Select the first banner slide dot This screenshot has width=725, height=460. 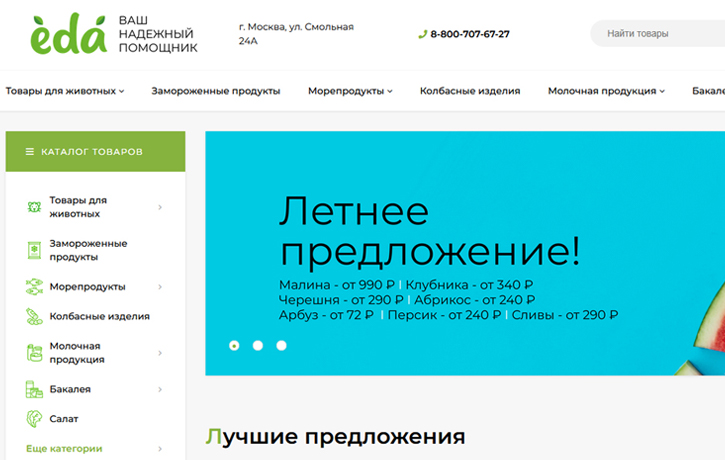point(234,345)
